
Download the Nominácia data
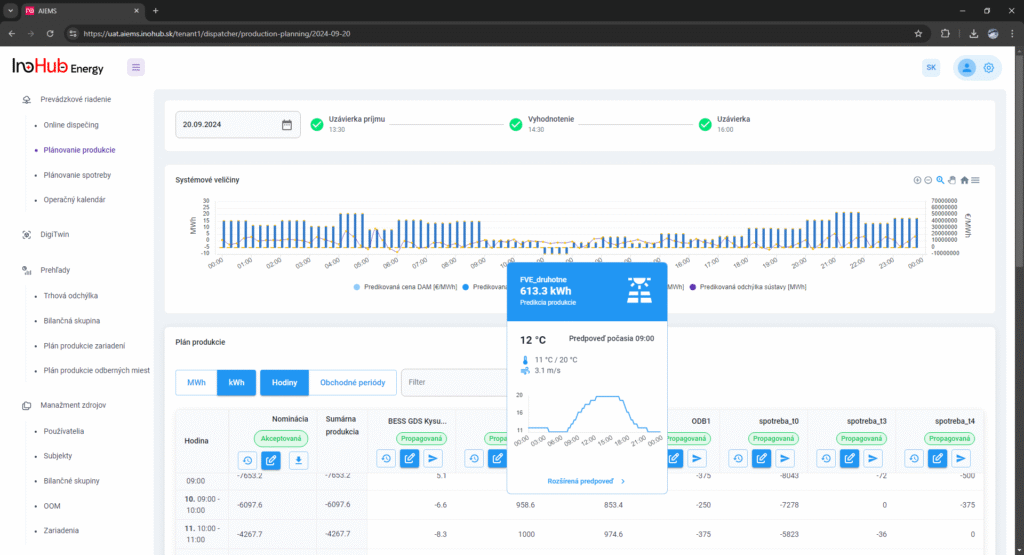tap(298, 459)
